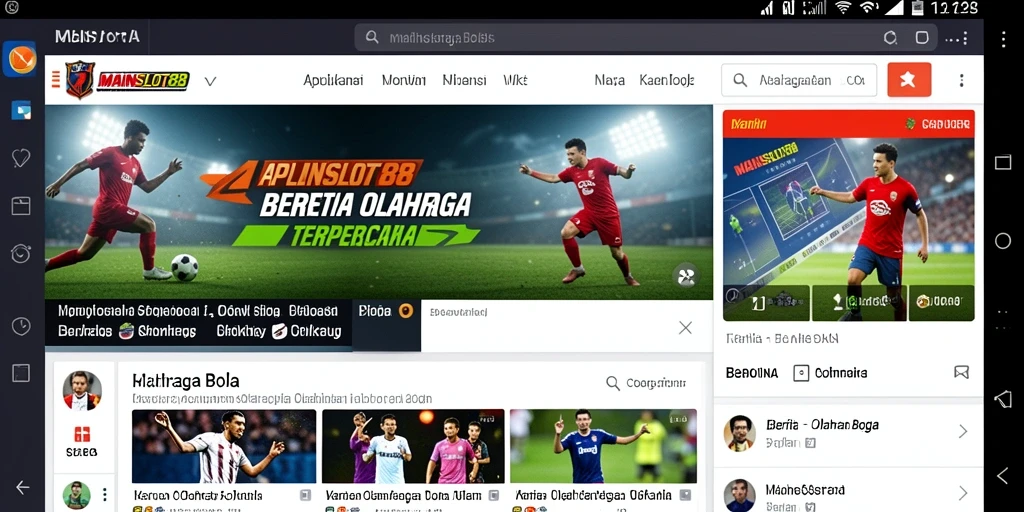1024x512 pixels.
Task: Open Android overflow dots at top right
Action: pyautogui.click(x=1004, y=39)
